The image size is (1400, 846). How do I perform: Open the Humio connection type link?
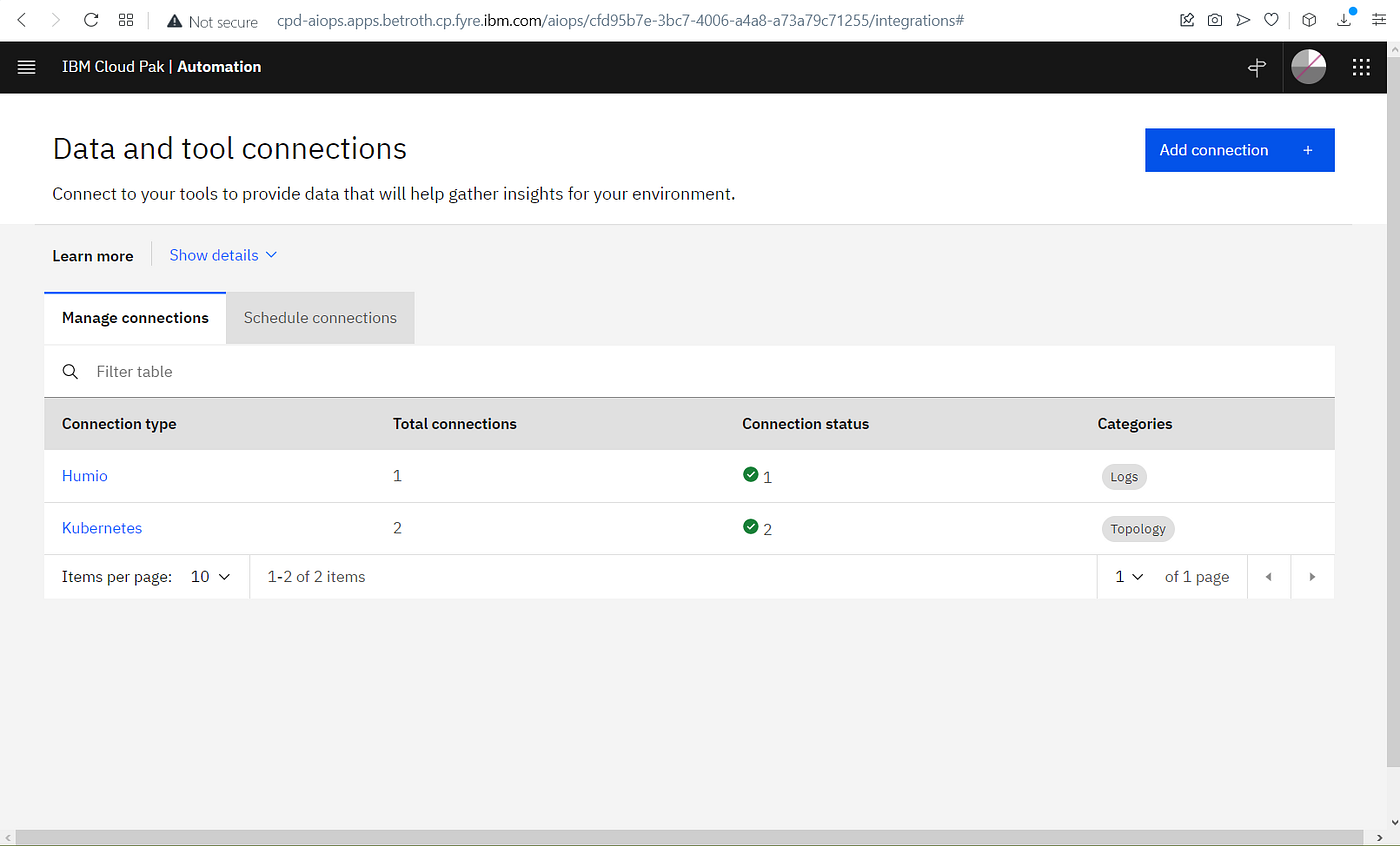(x=84, y=476)
